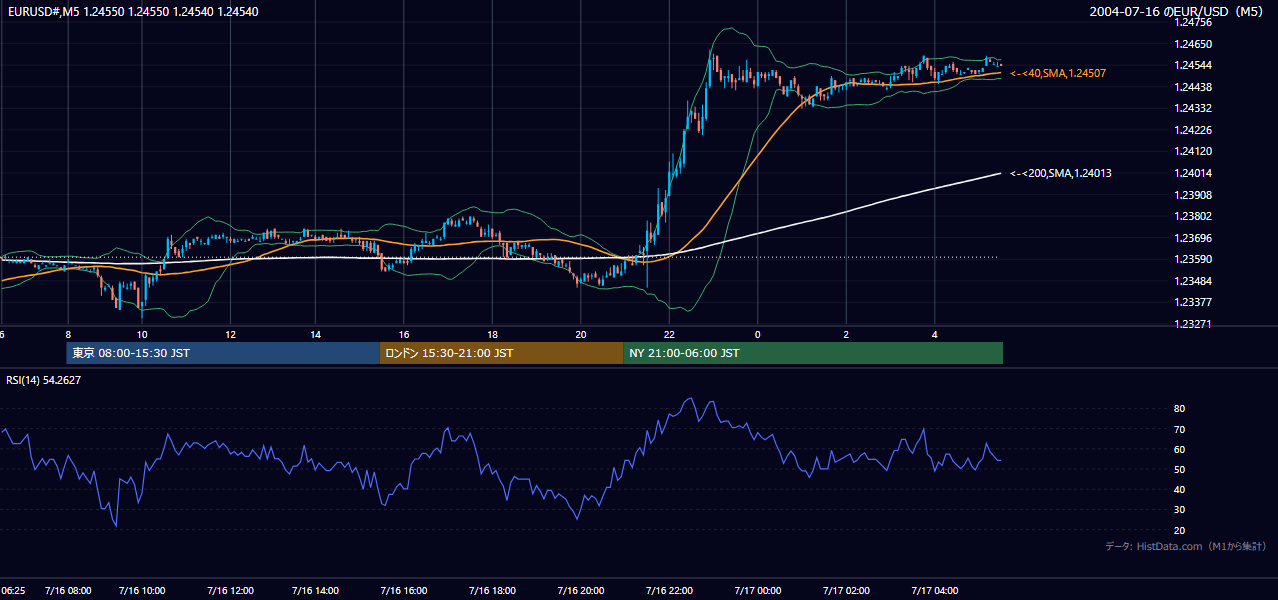The image size is (1278, 600).
Task: Click the time label 7/16 18:00
Action: [x=492, y=591]
